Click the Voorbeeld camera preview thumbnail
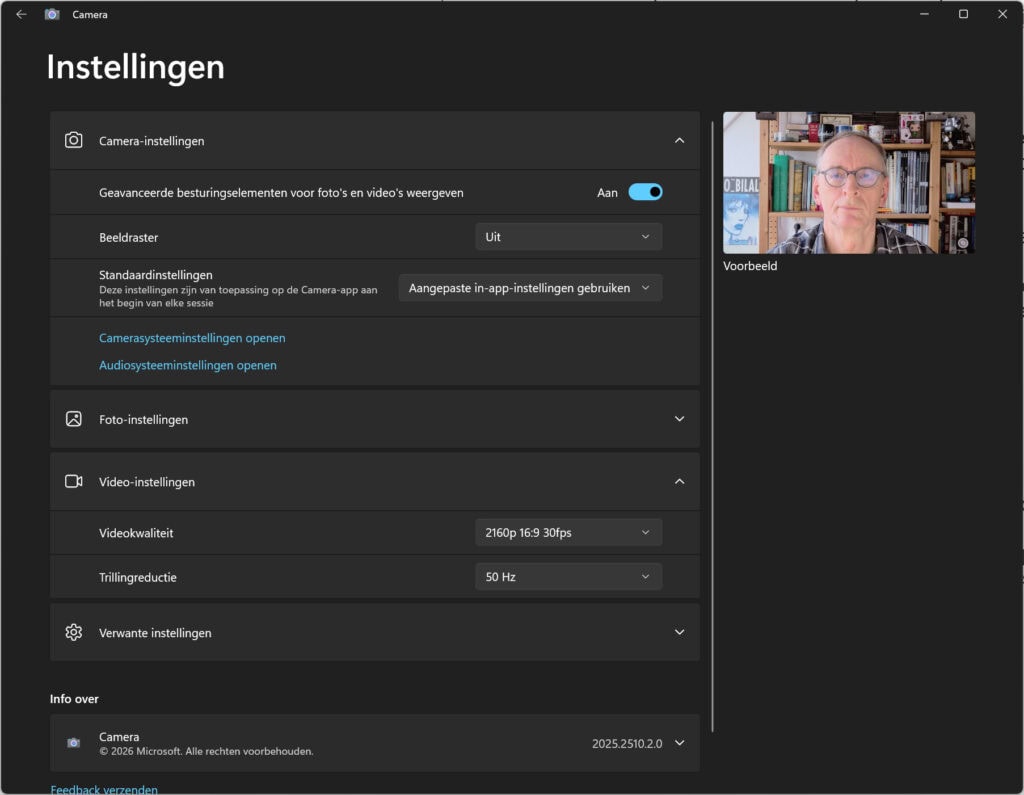 click(848, 182)
